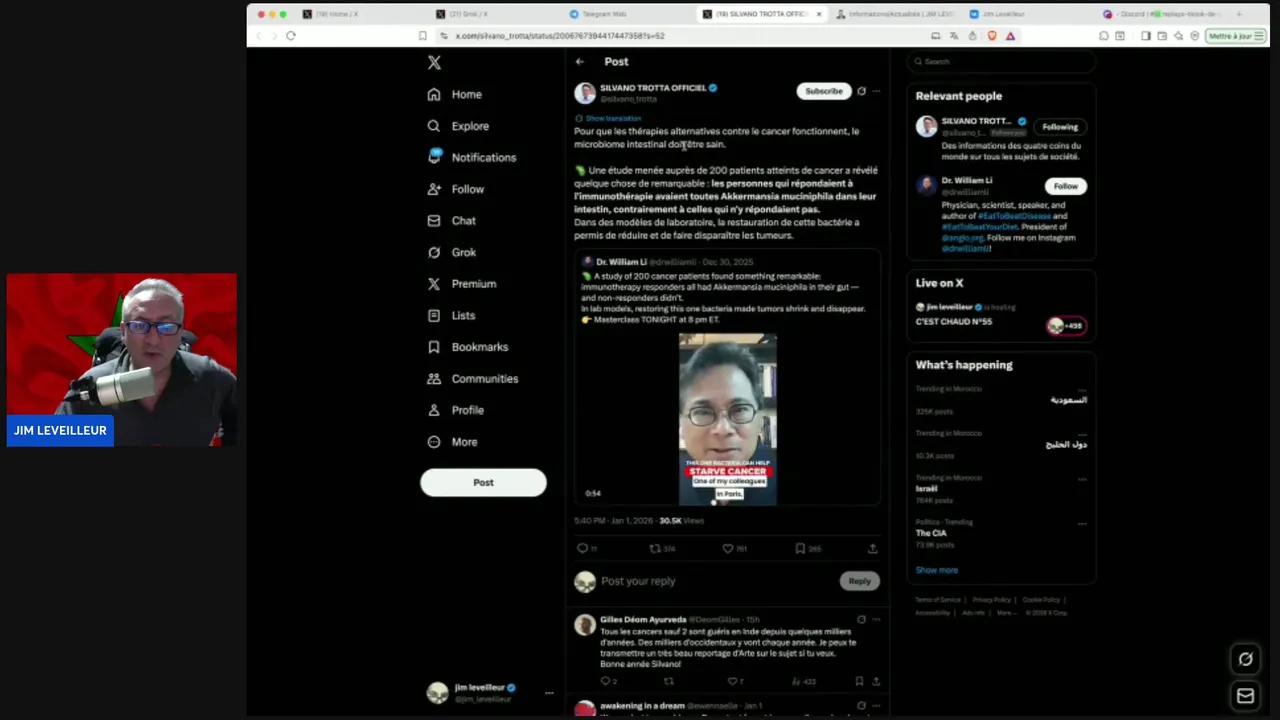Switch to the Jim Leveilleur browser tab
The width and height of the screenshot is (1280, 720).
coord(1003,14)
